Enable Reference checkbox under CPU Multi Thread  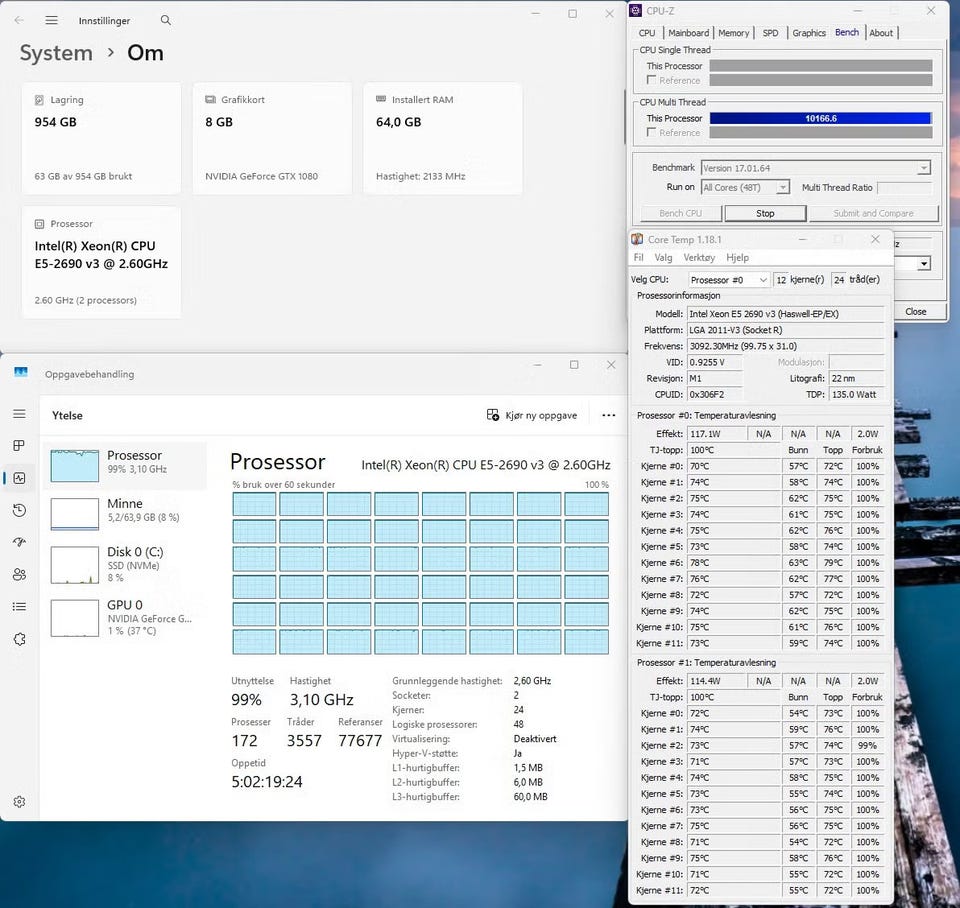(x=652, y=132)
